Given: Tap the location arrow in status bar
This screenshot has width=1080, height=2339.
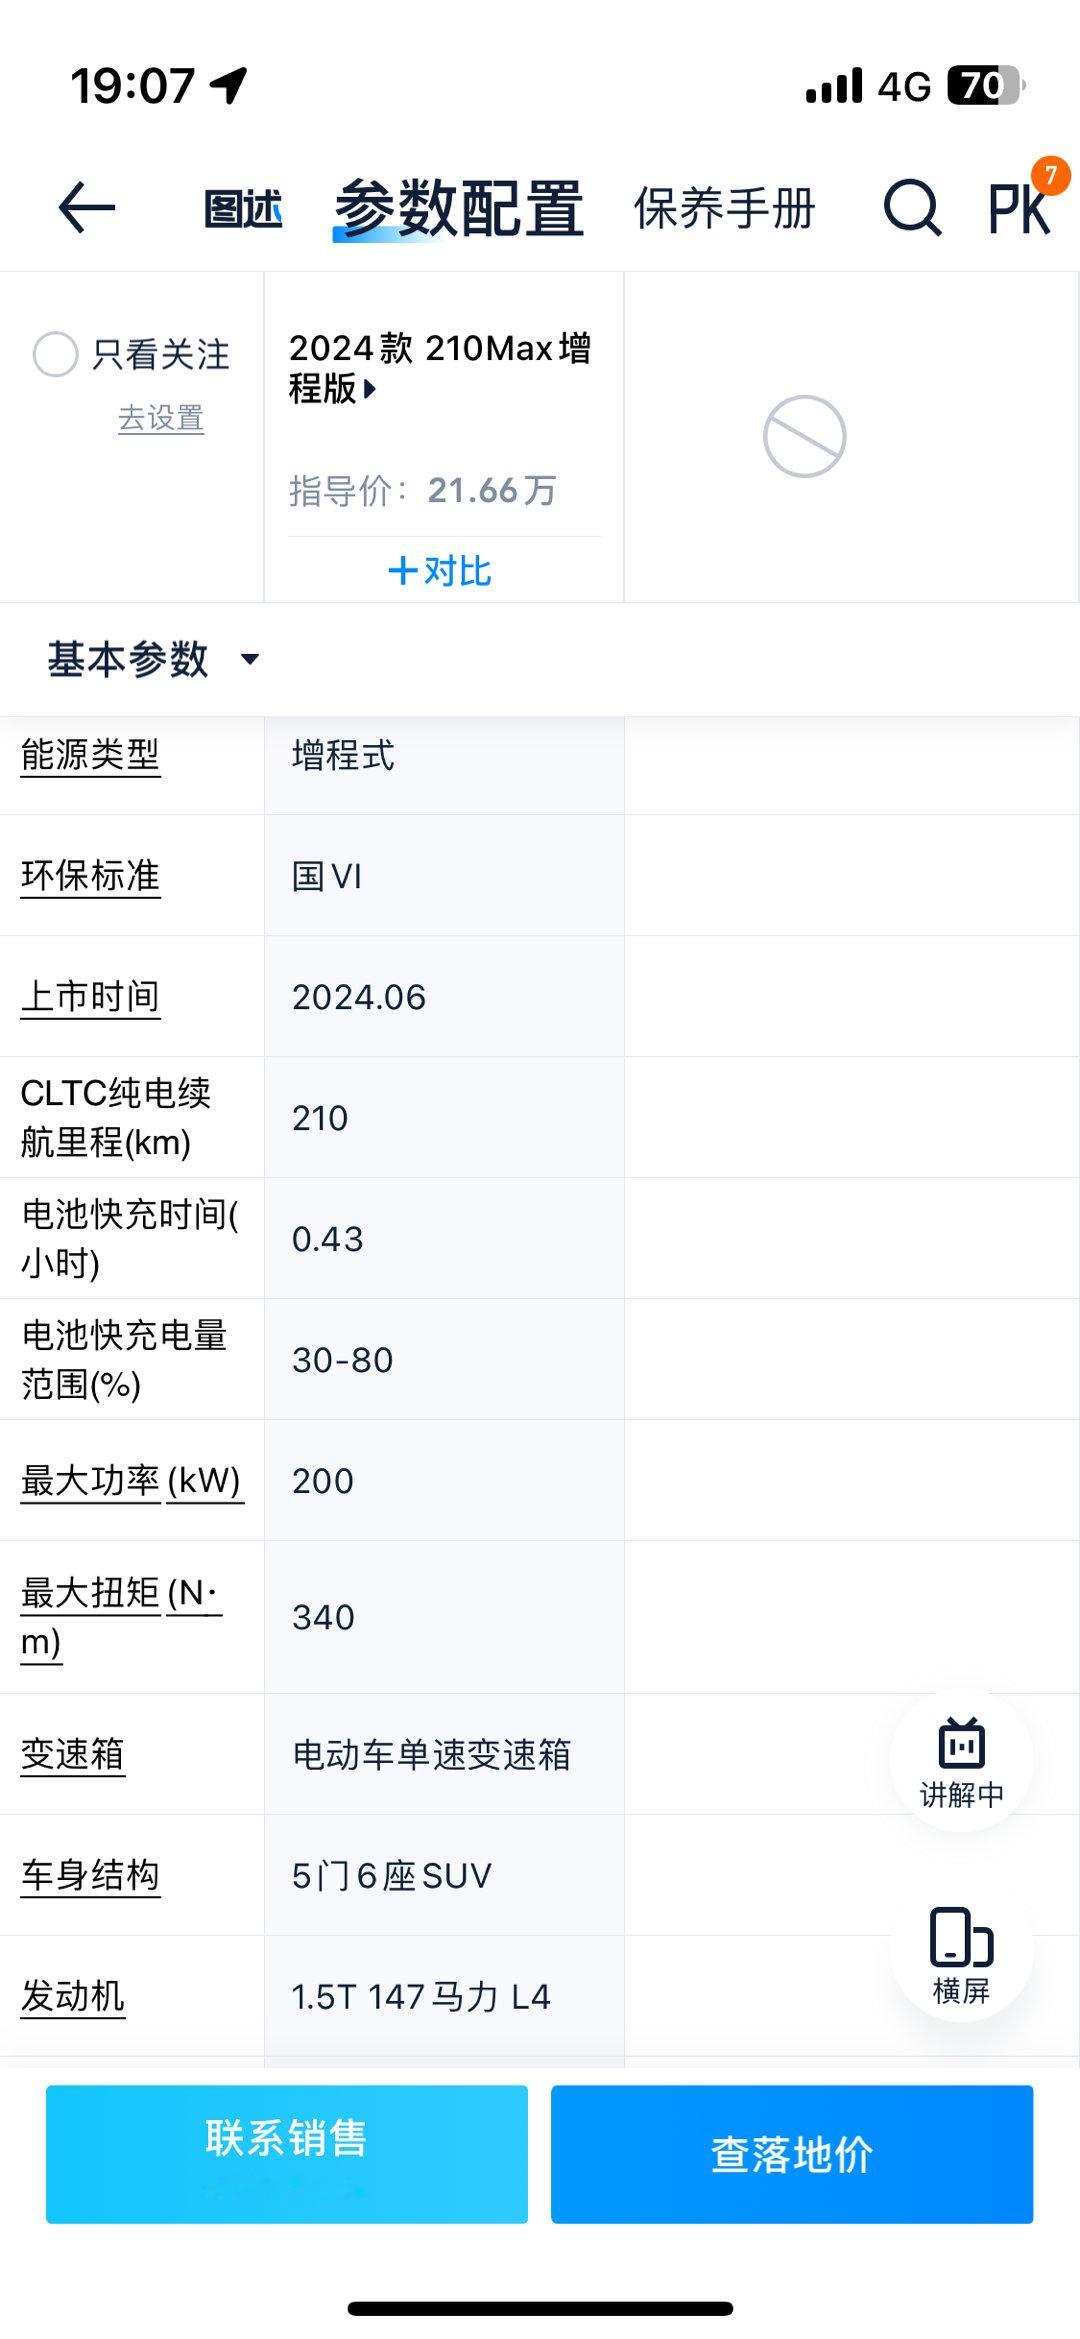Looking at the screenshot, I should point(229,85).
